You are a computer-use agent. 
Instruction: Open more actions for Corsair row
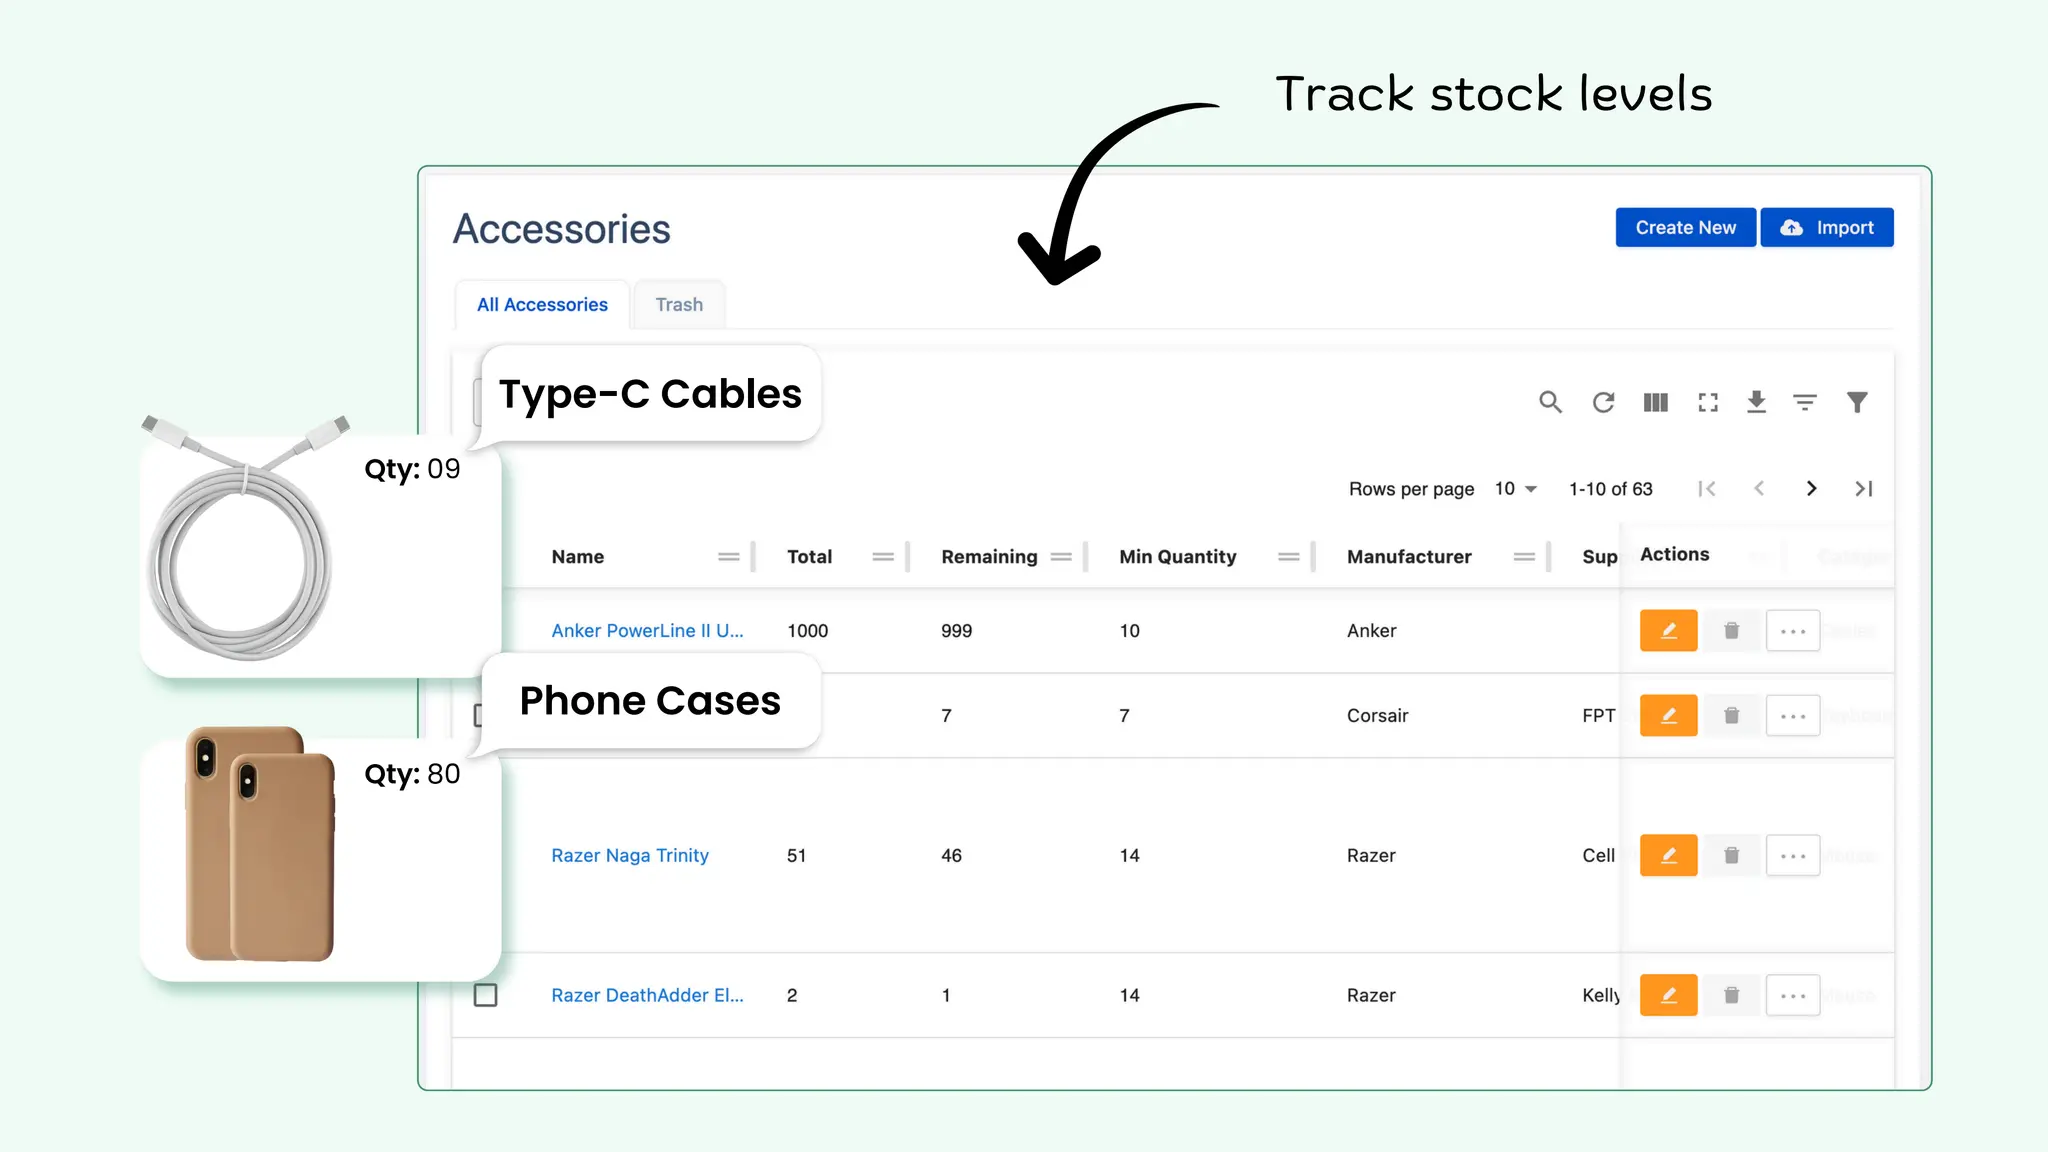point(1792,716)
